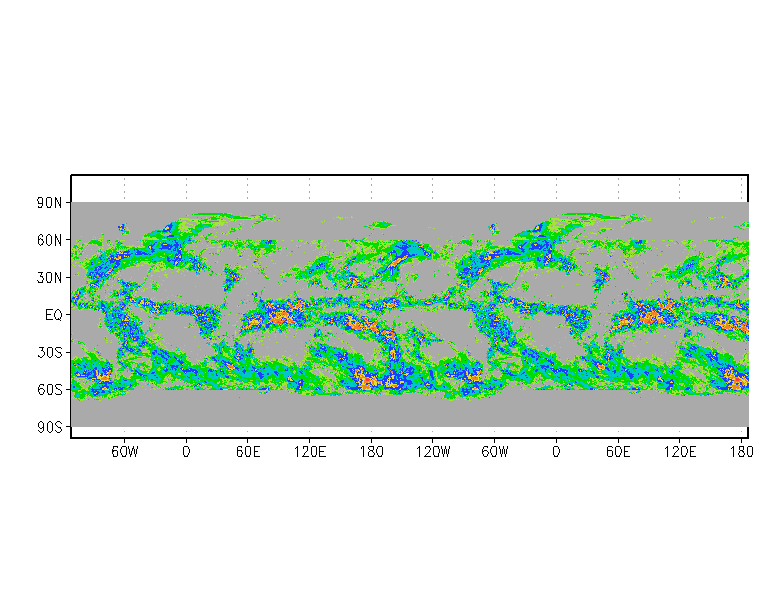Select the 30N latitude axis label
Screen dimensions: 784x612
point(49,278)
